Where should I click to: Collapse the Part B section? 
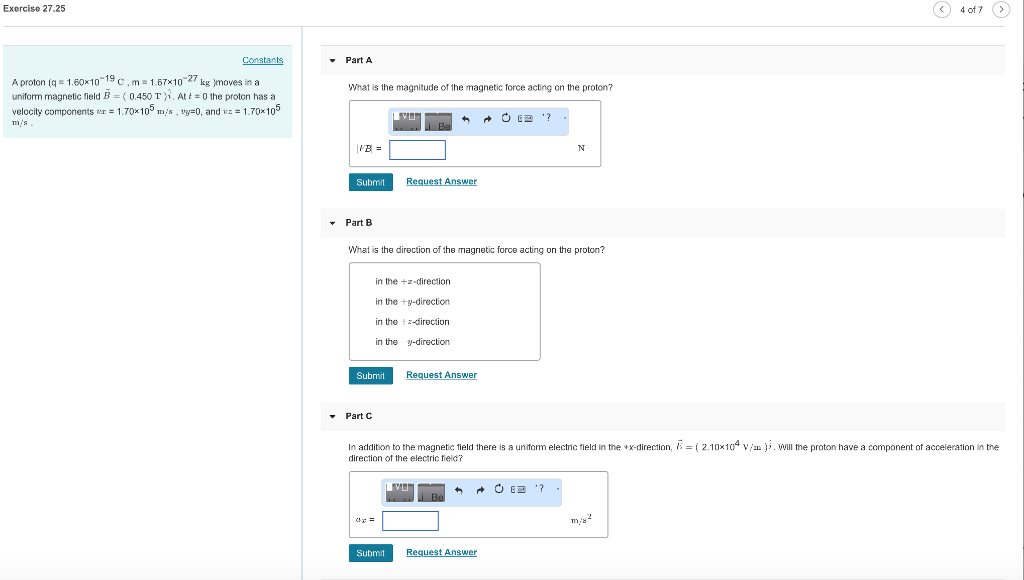(331, 222)
